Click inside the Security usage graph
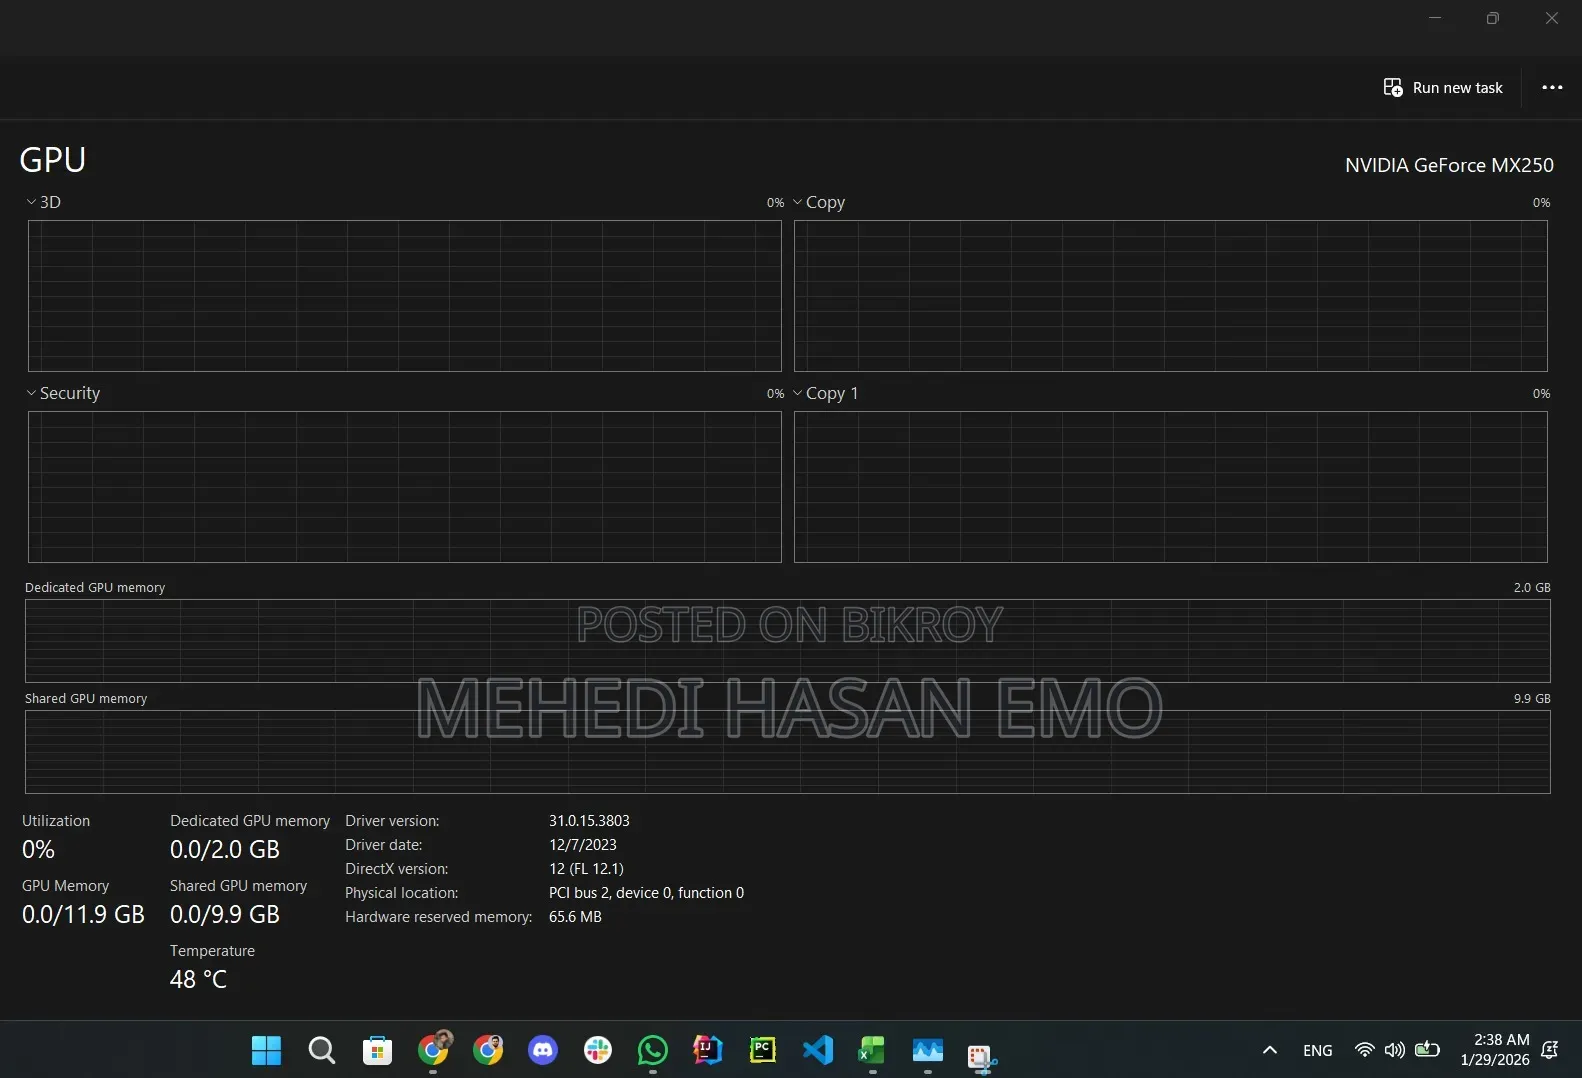Screen dimensions: 1582x1078 405,487
